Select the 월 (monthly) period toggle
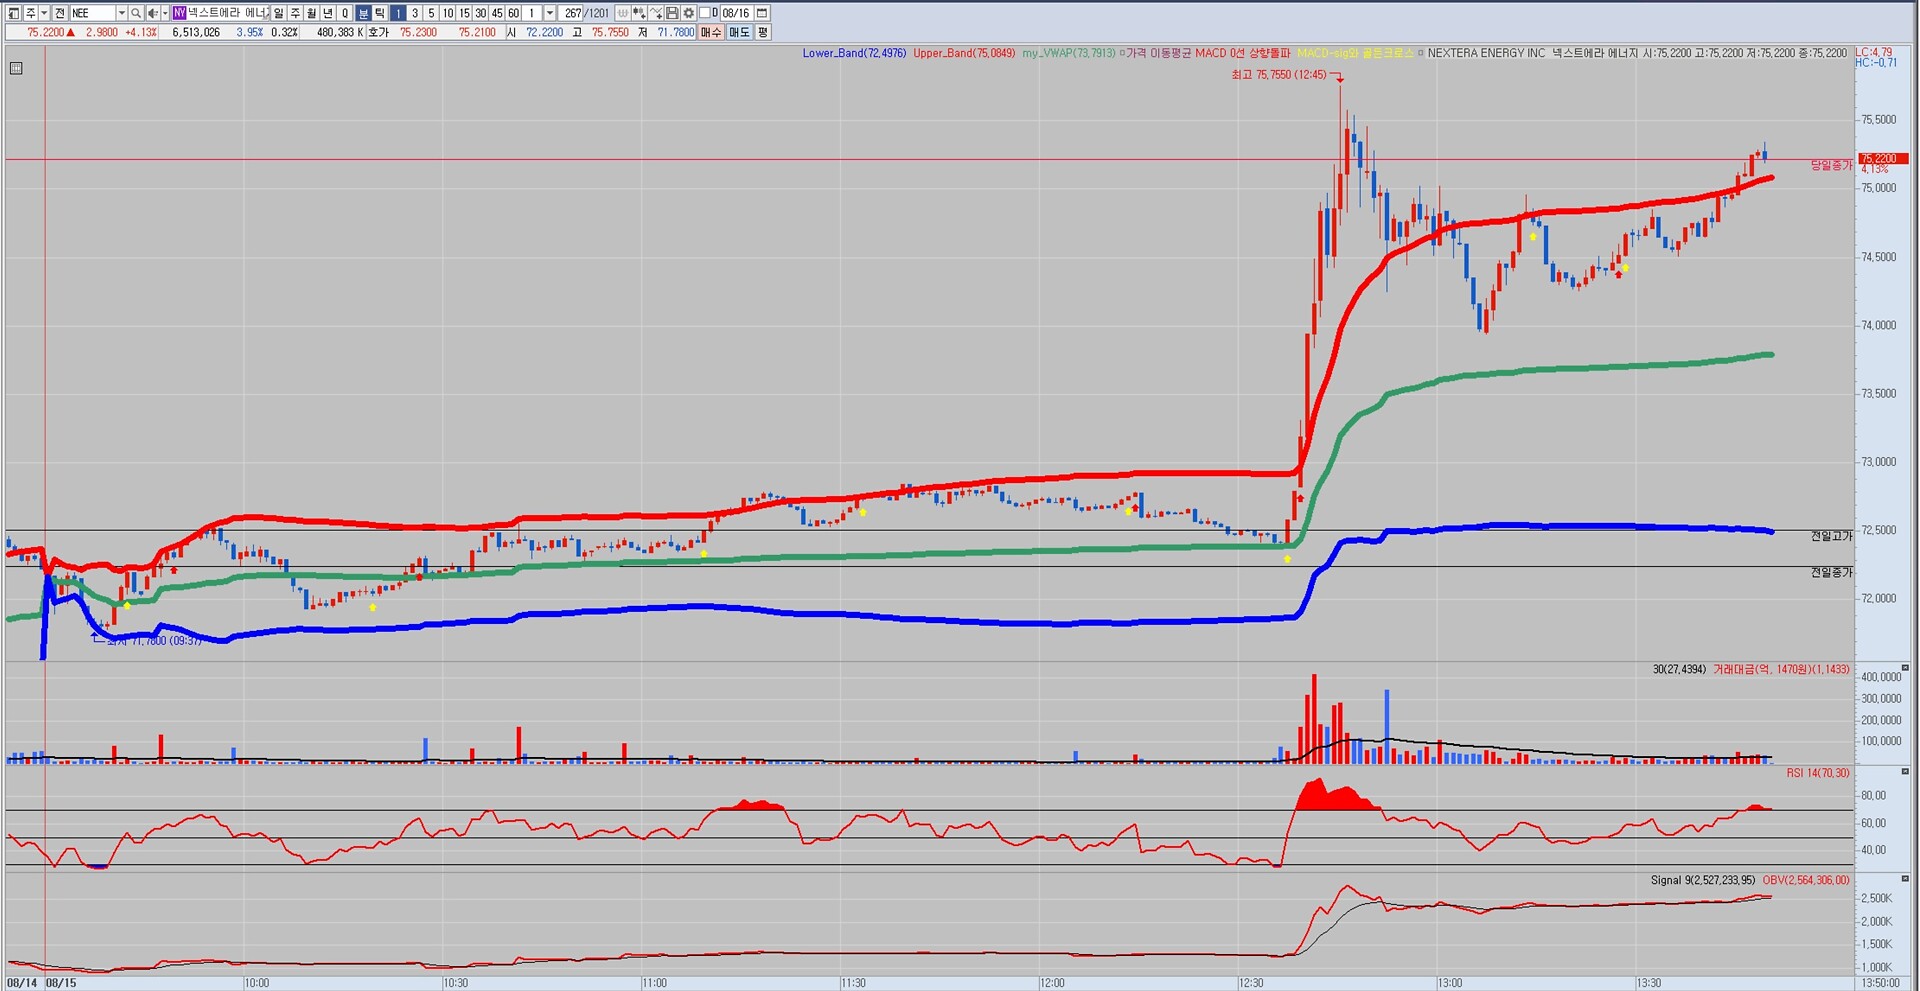1920x991 pixels. tap(312, 13)
